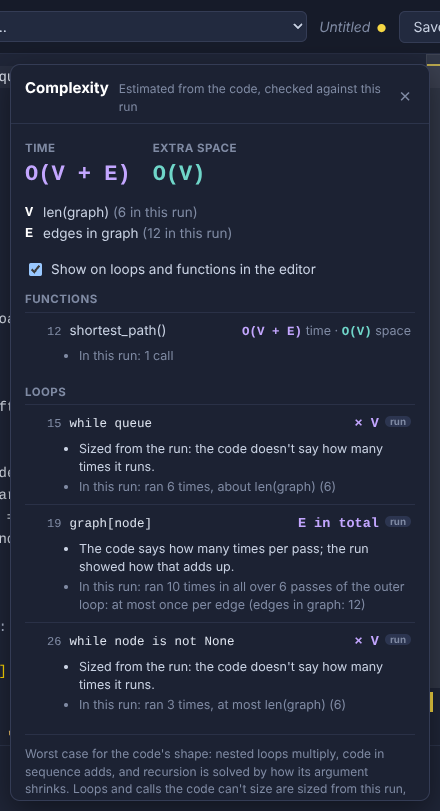The width and height of the screenshot is (440, 811).
Task: Click line number 12 in functions list
Action: tap(54, 331)
